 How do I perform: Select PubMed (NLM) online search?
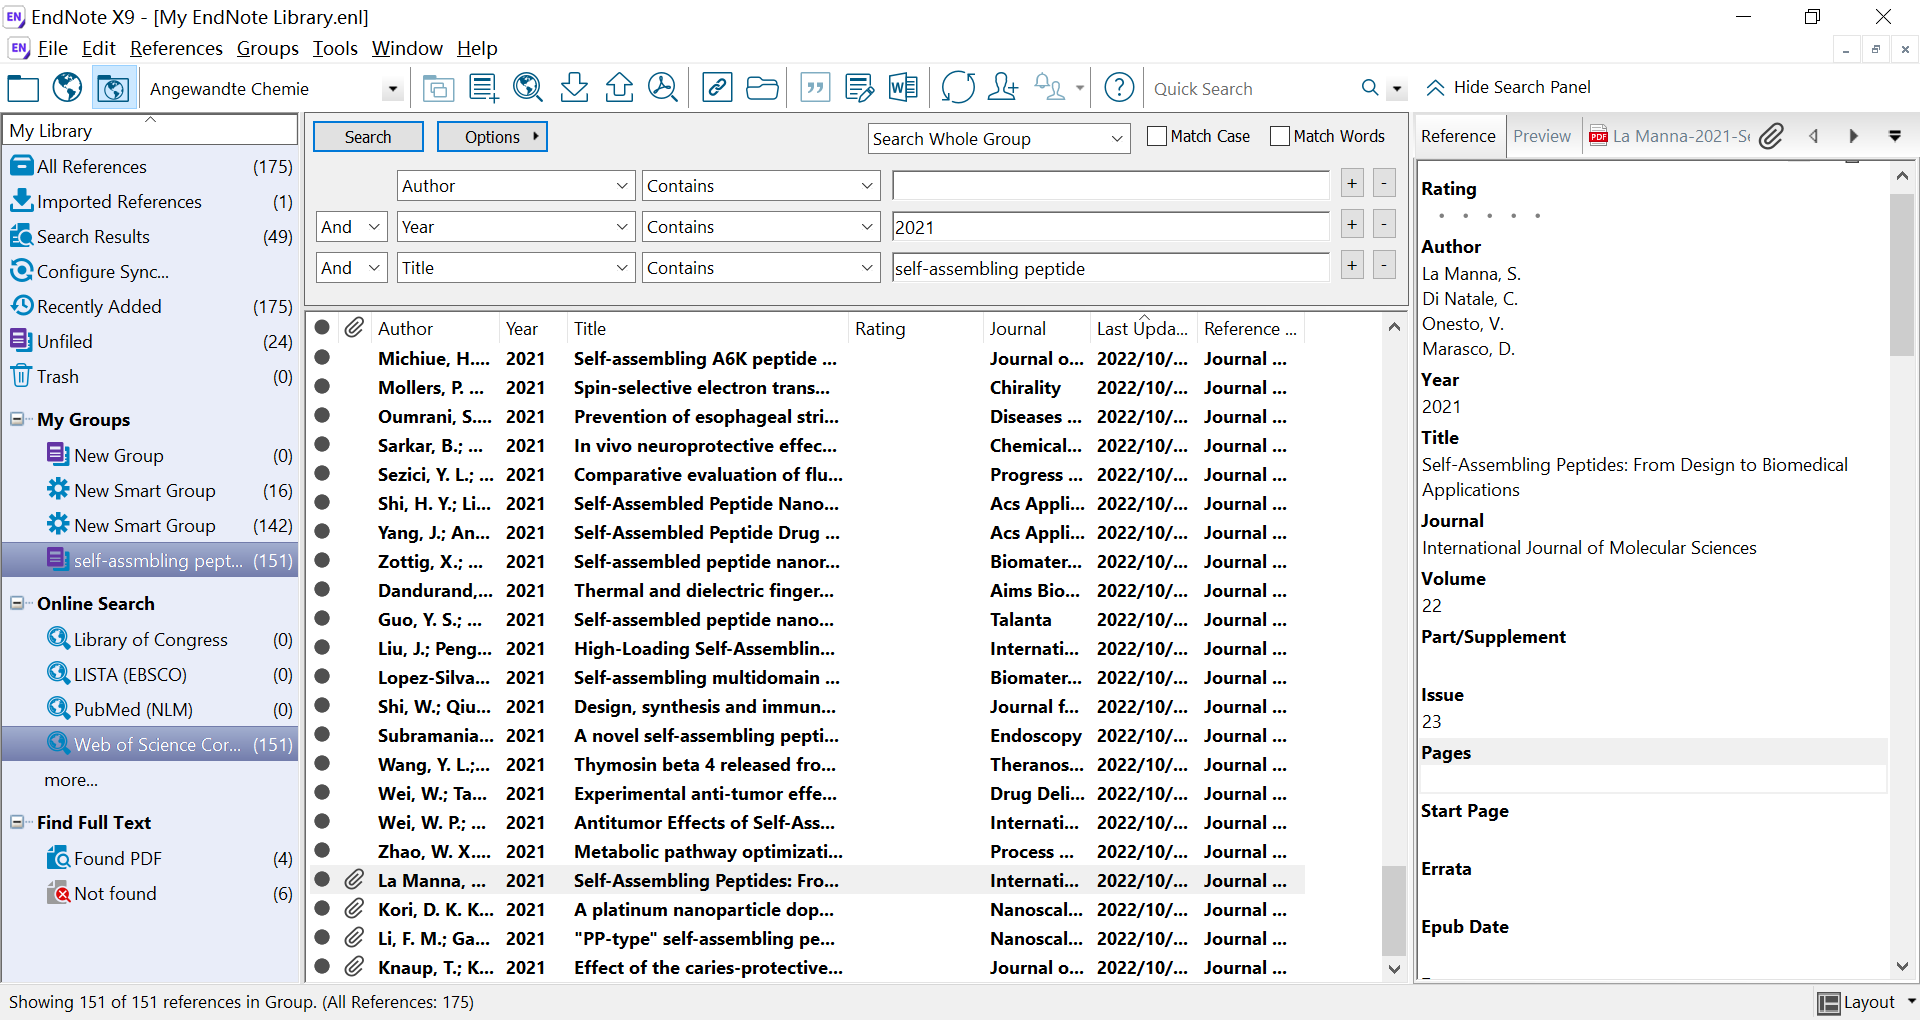coord(150,709)
